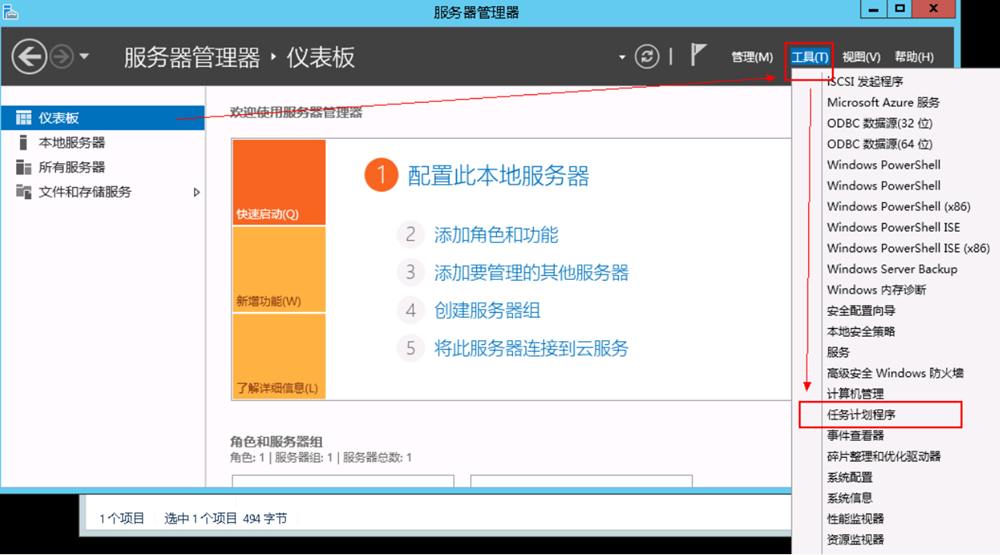Choose 高级安全 Windows 防火墙 entry

pos(895,373)
